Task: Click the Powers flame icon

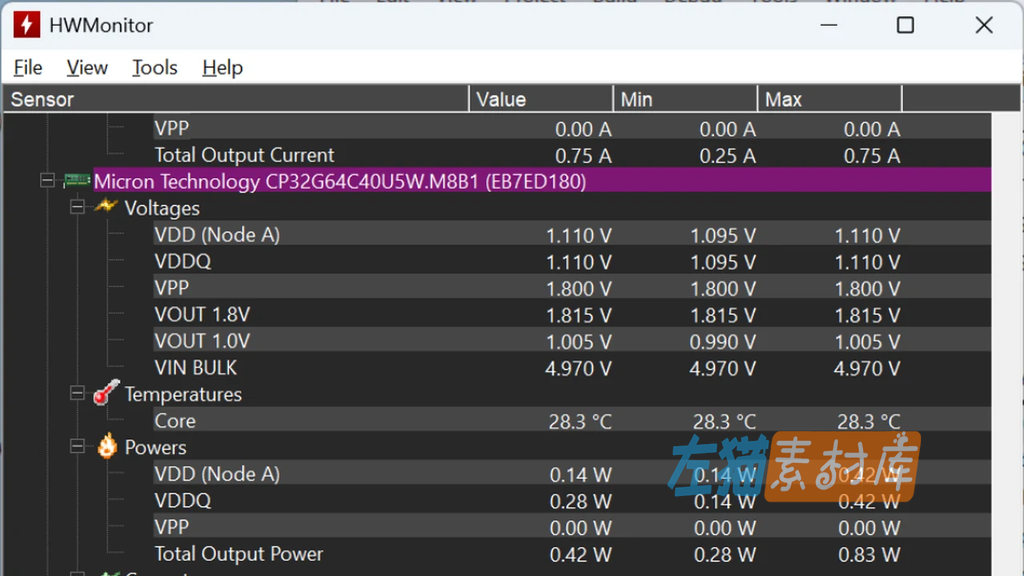Action: point(107,446)
